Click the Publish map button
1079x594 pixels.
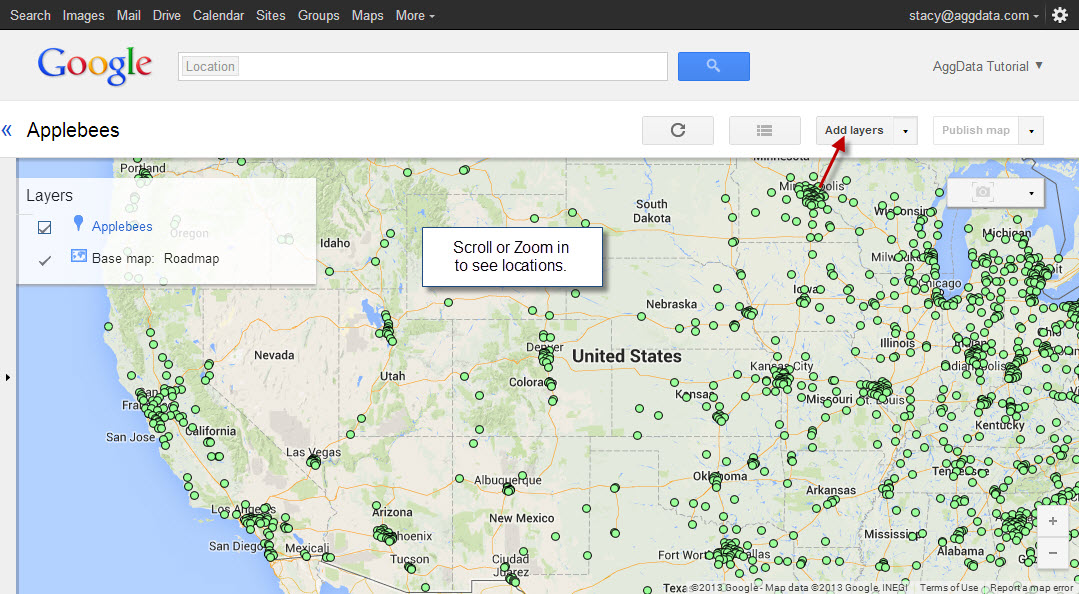pyautogui.click(x=976, y=130)
